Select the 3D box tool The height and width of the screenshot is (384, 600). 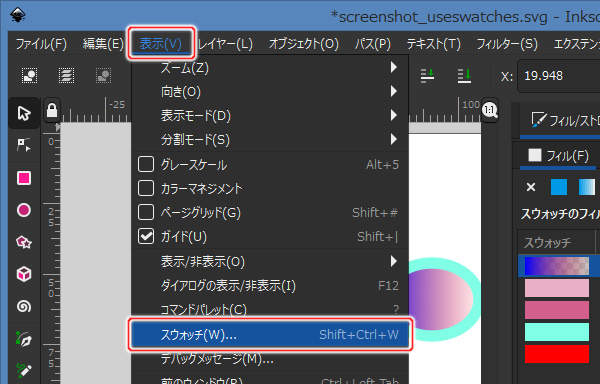tap(24, 274)
